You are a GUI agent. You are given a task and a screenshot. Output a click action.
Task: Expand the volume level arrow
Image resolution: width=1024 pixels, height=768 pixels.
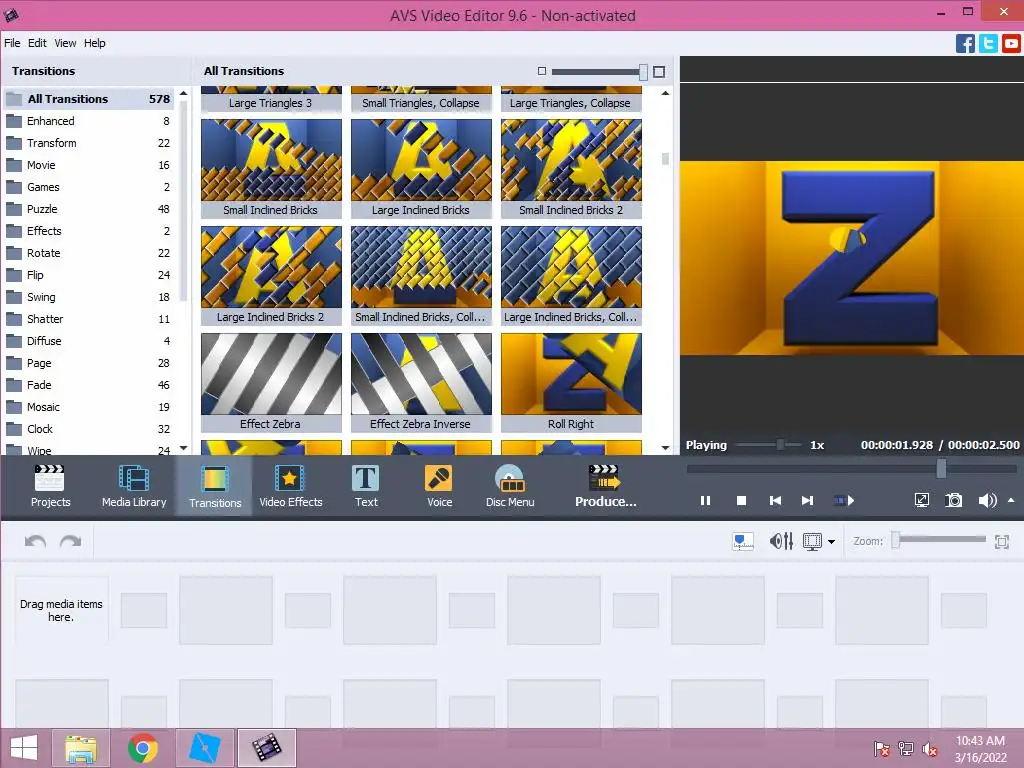click(1011, 501)
